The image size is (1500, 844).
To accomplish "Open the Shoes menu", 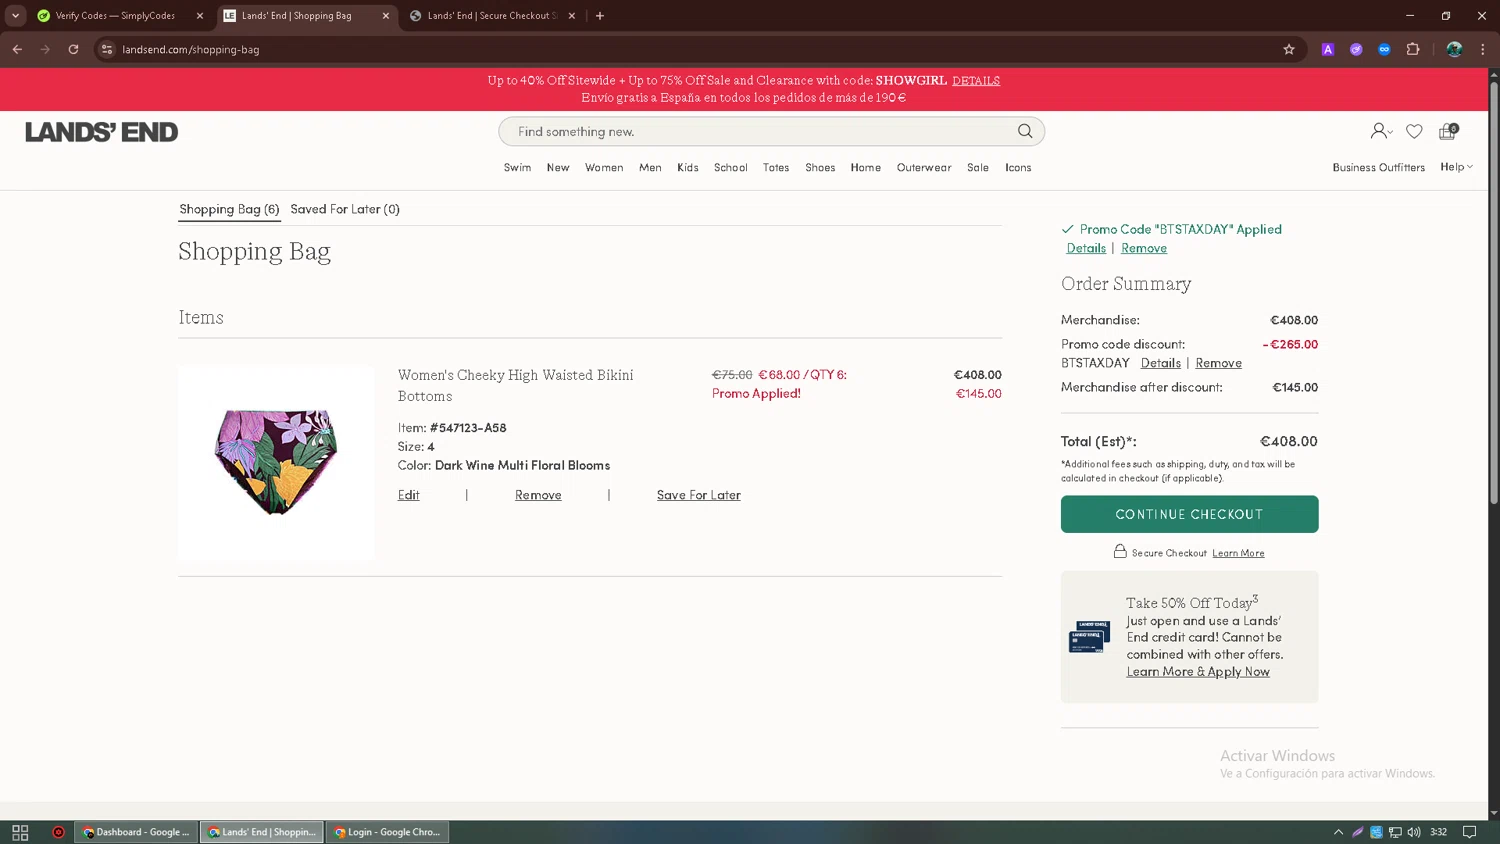I will tap(820, 167).
